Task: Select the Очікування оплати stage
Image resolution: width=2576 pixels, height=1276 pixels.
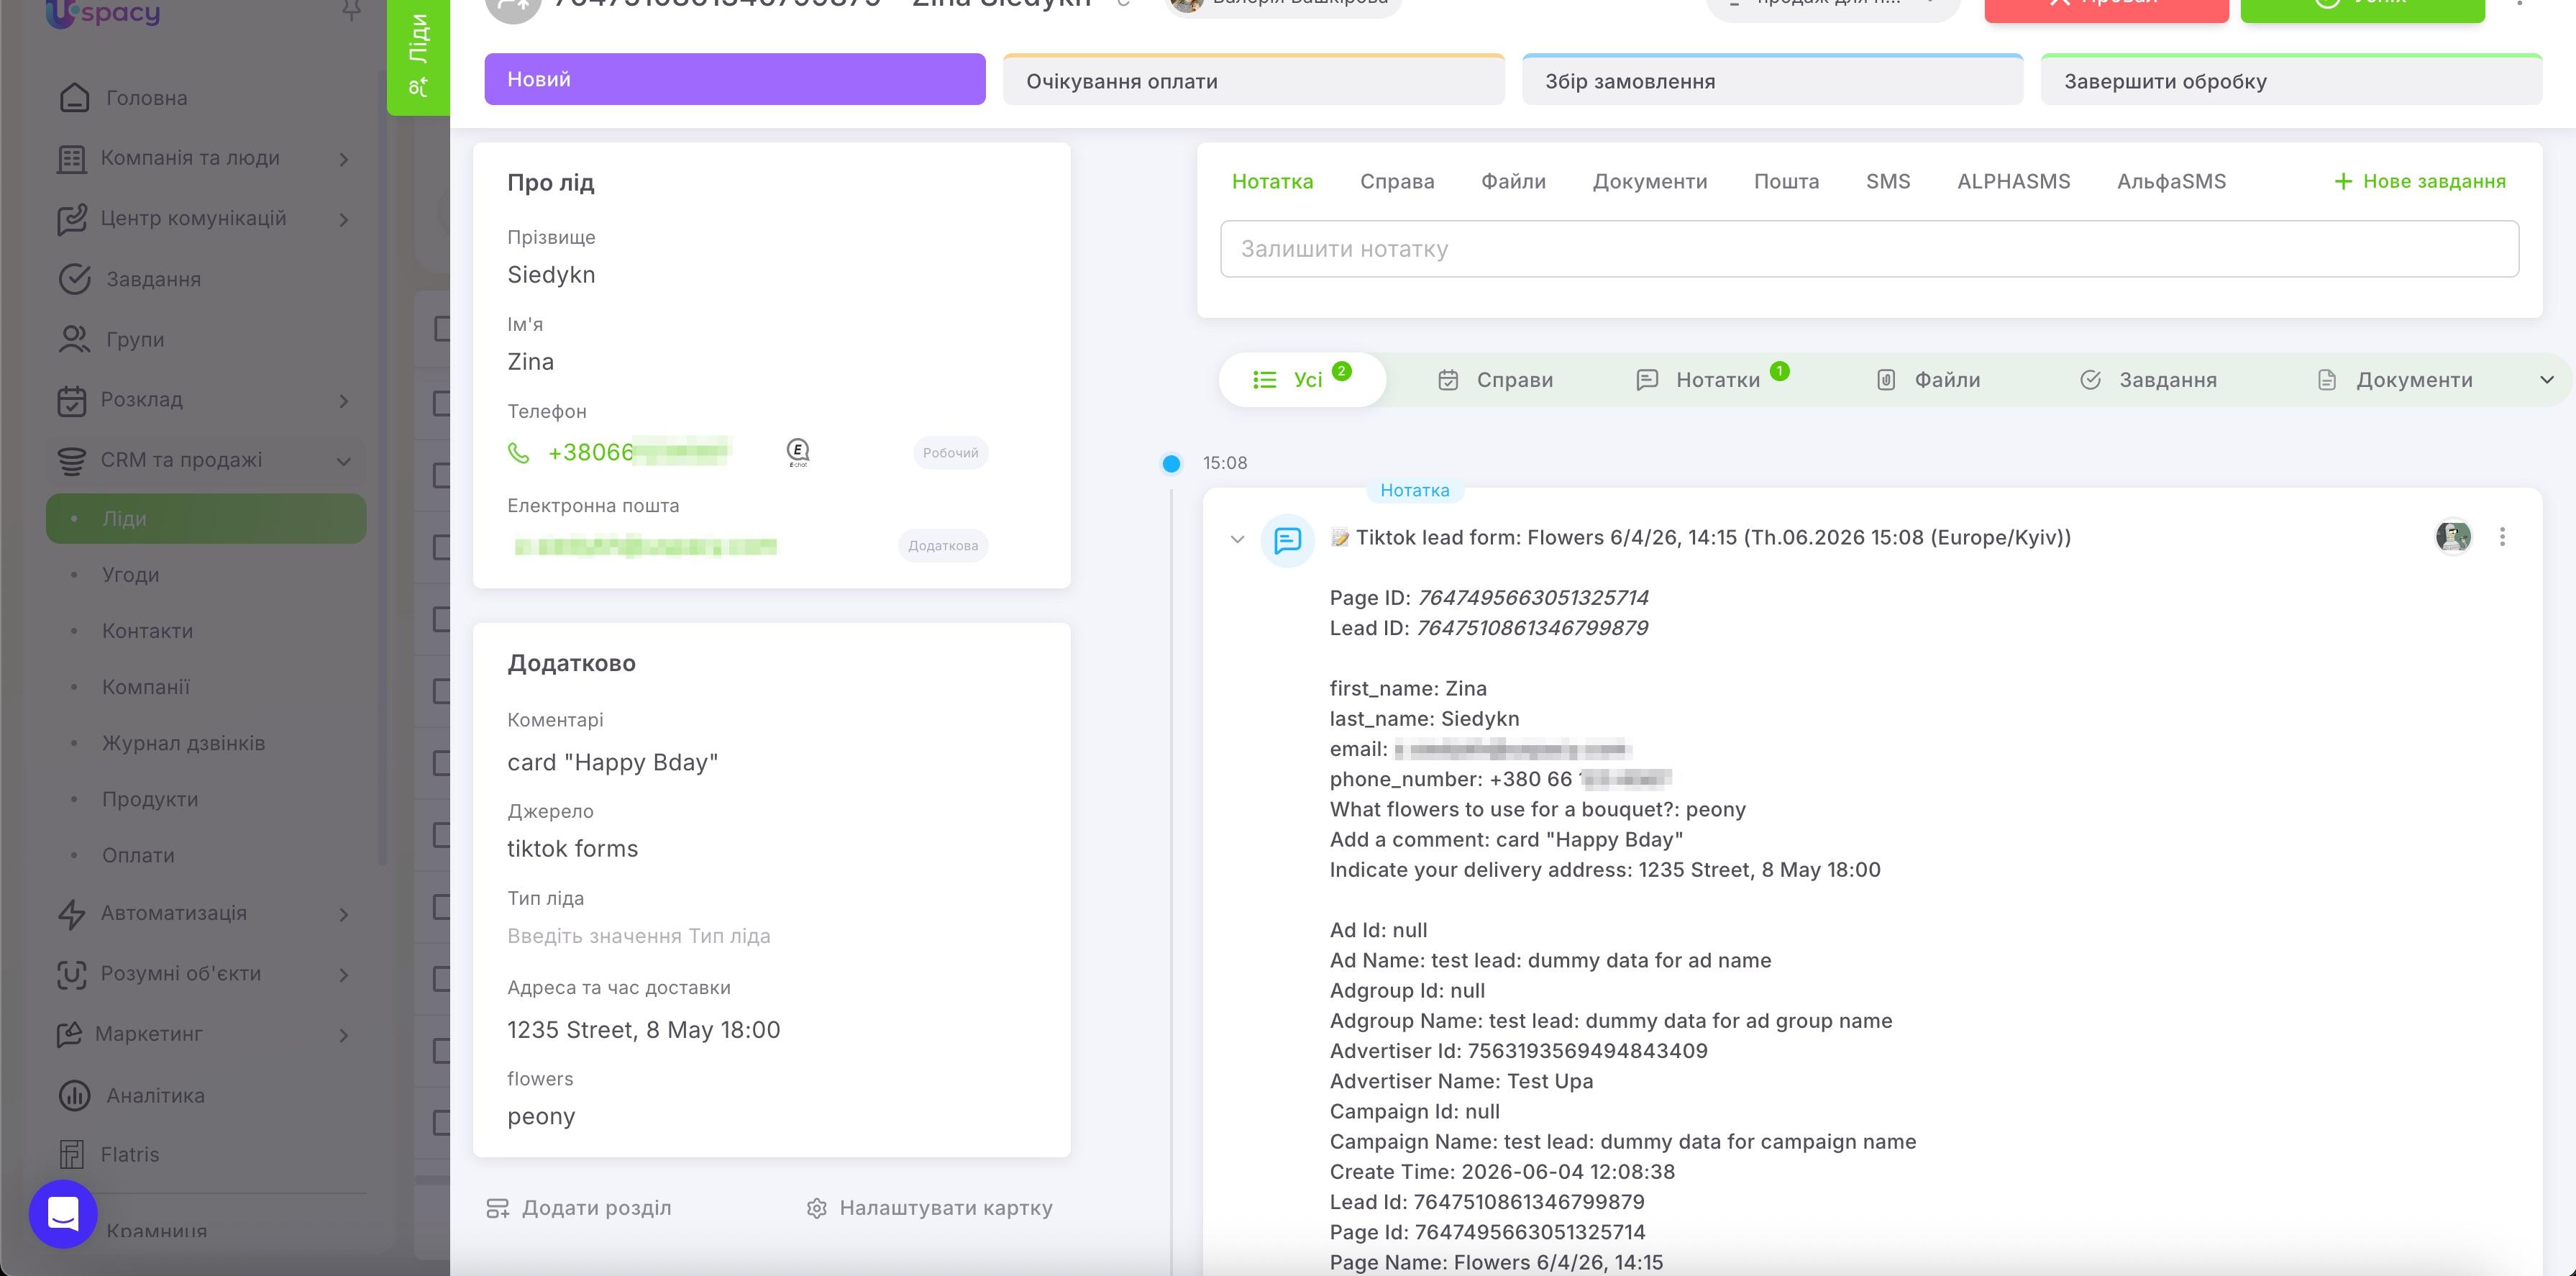Action: pos(1253,80)
